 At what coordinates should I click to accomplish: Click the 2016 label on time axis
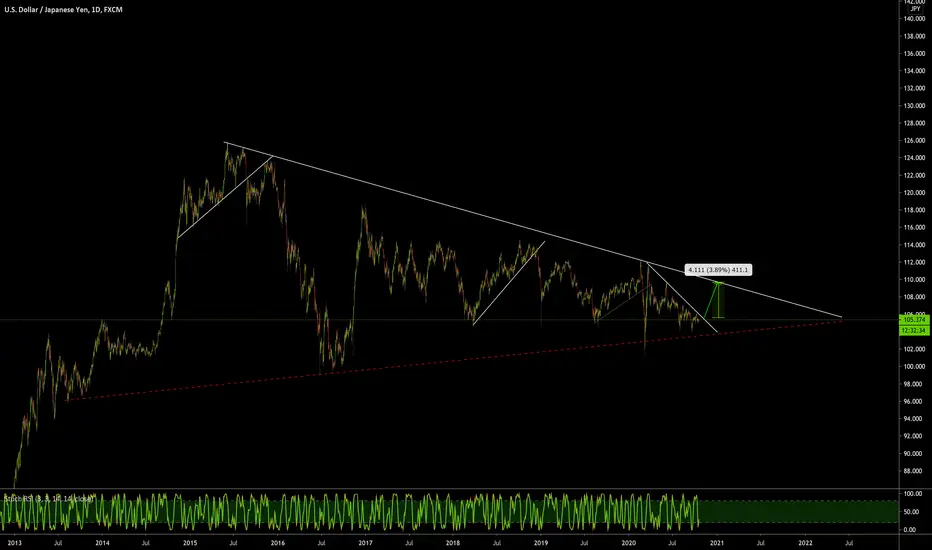[x=278, y=543]
